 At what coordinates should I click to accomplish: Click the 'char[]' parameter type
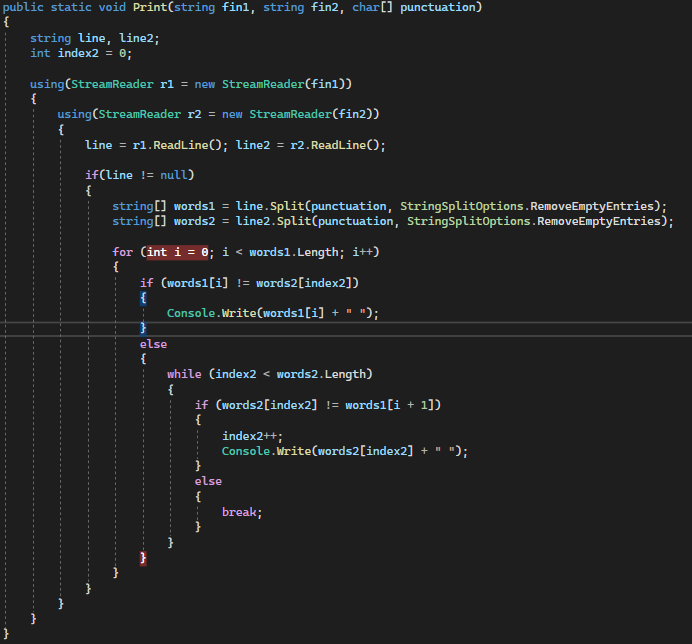click(x=372, y=7)
